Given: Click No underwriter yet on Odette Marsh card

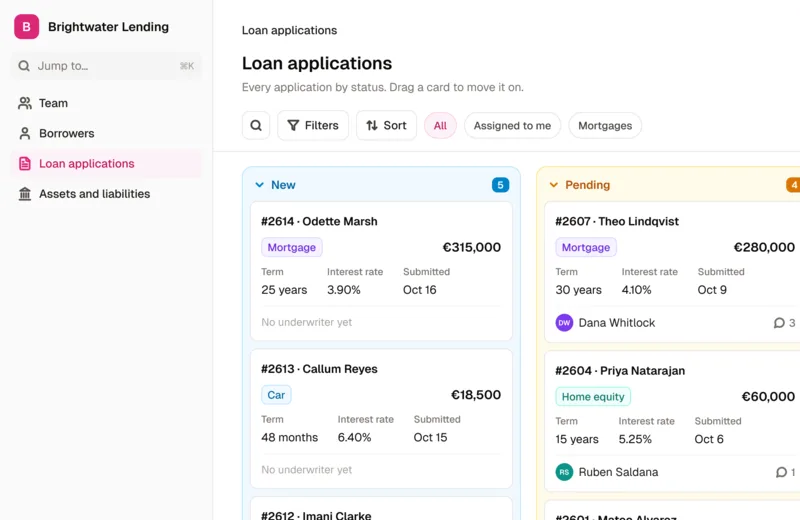Looking at the screenshot, I should (x=307, y=323).
